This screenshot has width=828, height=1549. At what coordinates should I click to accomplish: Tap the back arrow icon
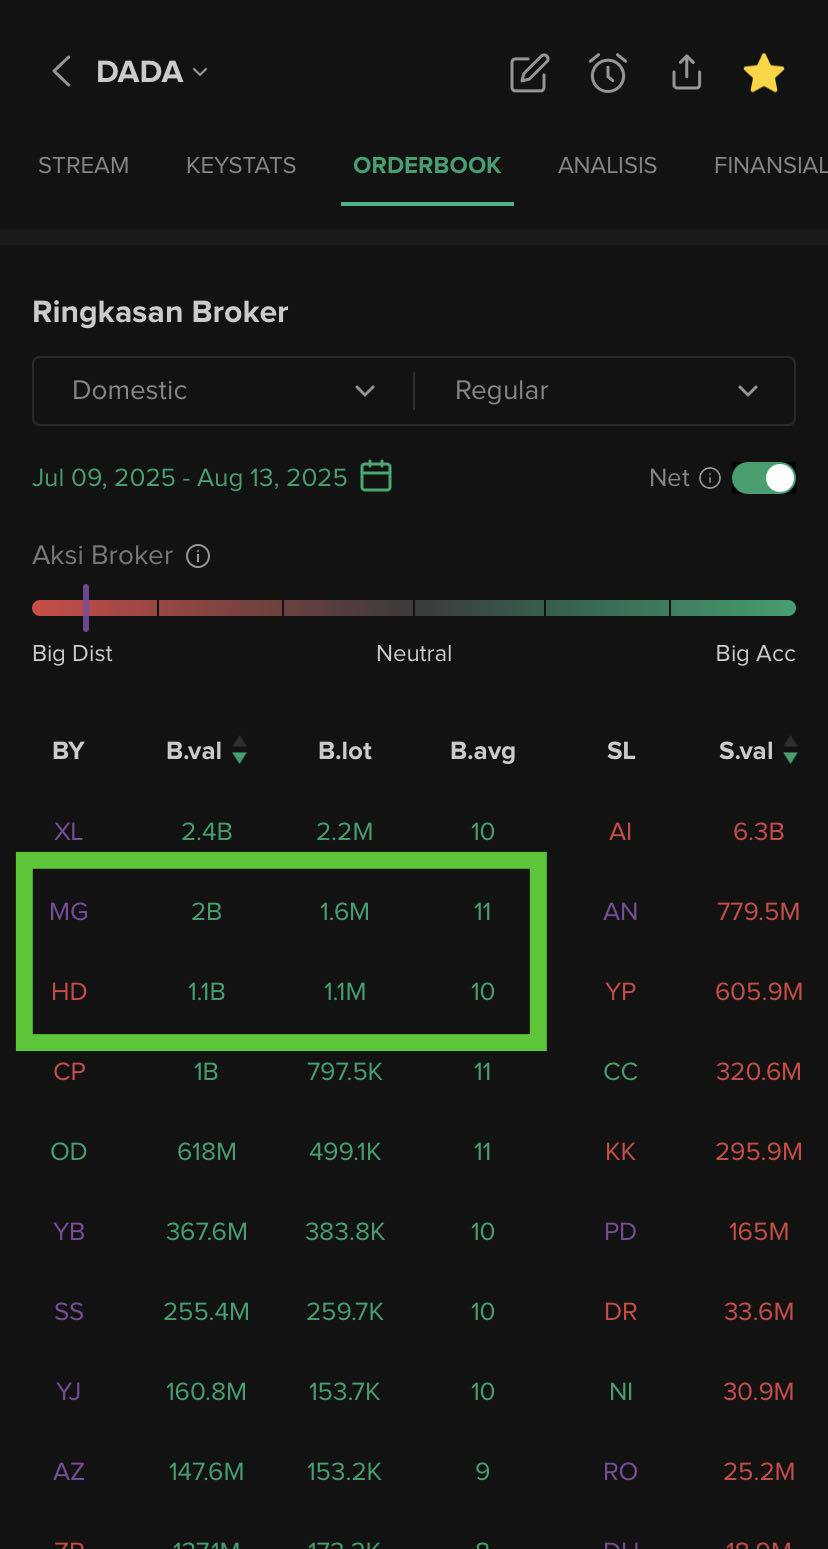(62, 72)
